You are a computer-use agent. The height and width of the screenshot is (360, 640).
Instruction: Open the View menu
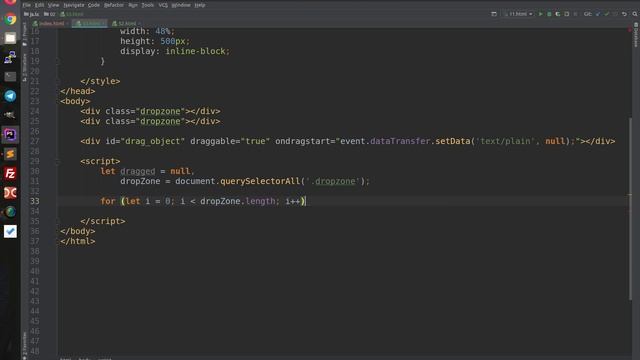(53, 5)
